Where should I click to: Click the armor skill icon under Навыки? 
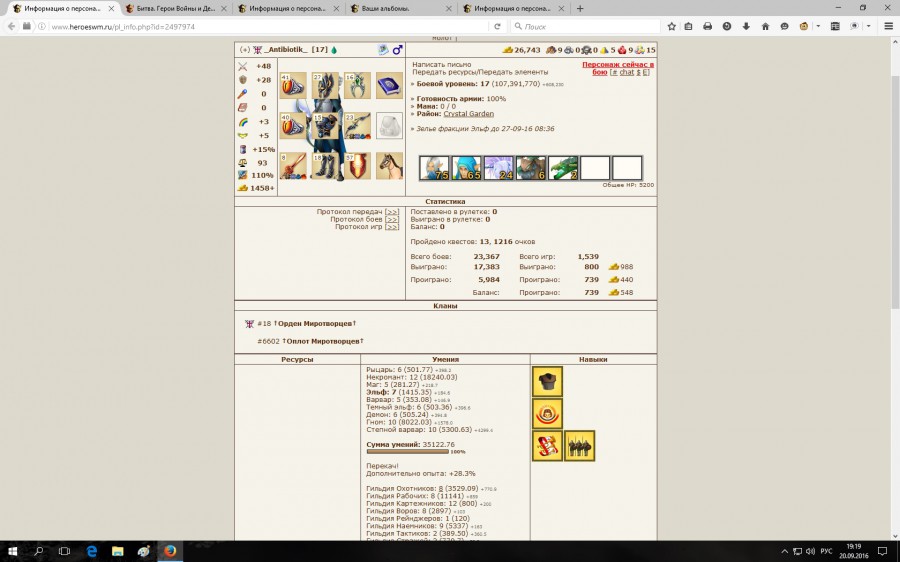[547, 381]
